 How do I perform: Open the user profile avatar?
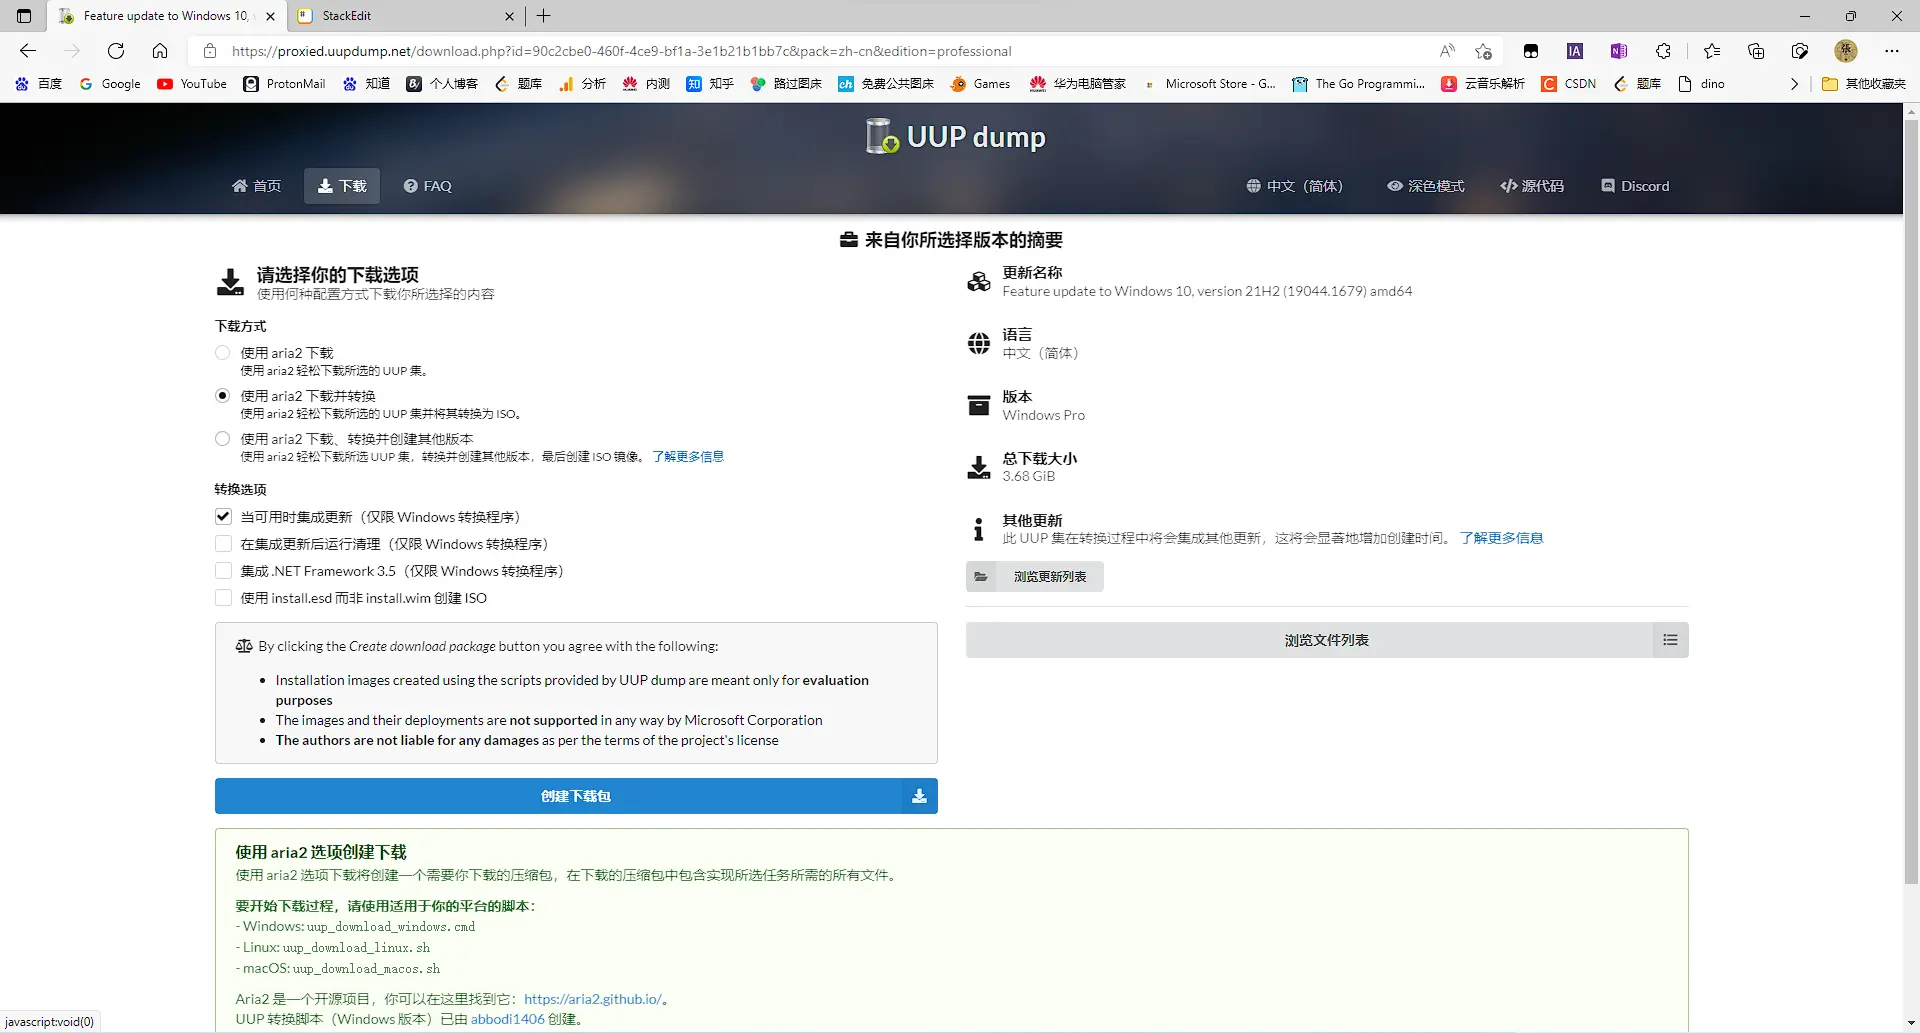(x=1846, y=51)
